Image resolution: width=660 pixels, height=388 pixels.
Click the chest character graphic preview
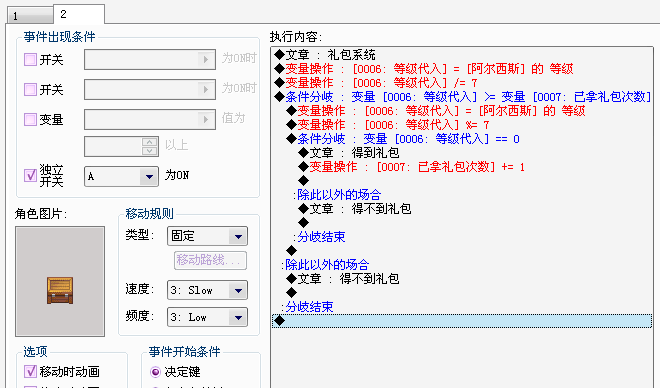[x=60, y=282]
